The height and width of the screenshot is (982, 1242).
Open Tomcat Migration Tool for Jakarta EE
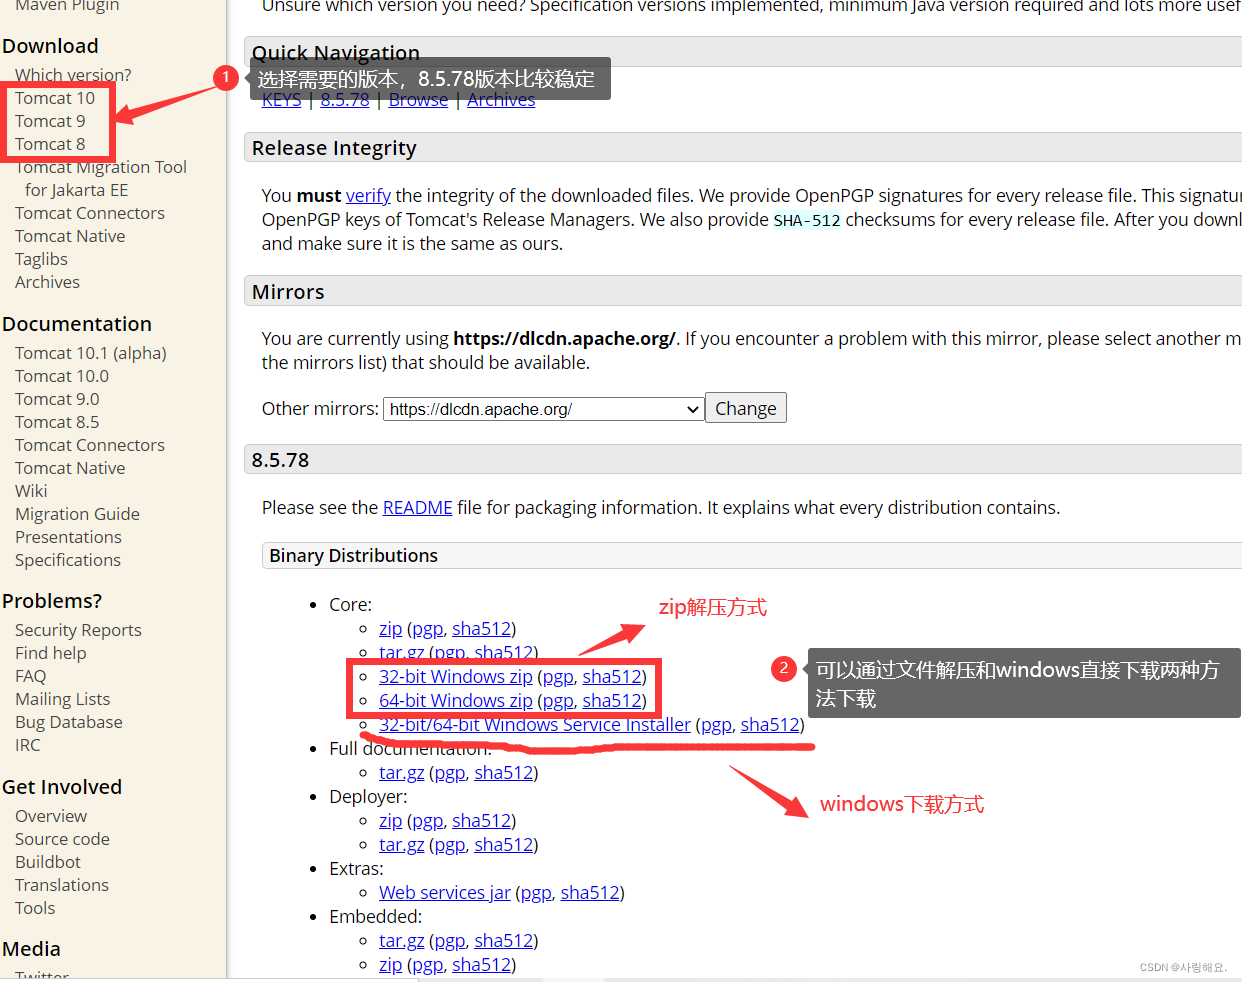tap(101, 178)
